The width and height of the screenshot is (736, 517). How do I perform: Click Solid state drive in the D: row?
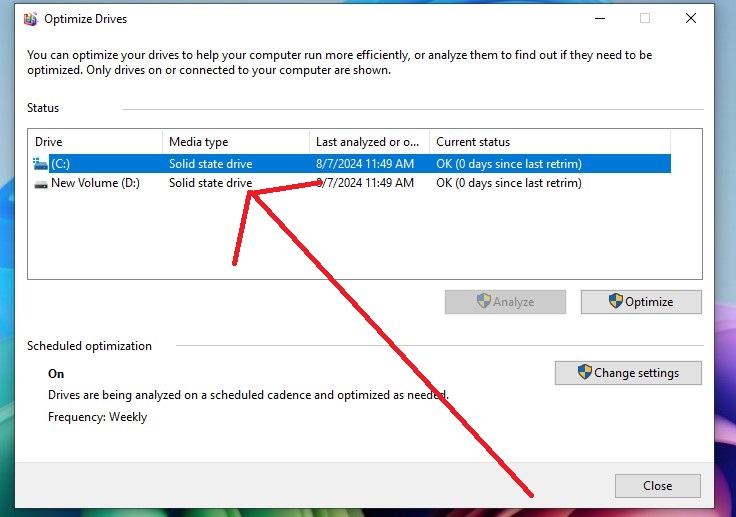(211, 183)
